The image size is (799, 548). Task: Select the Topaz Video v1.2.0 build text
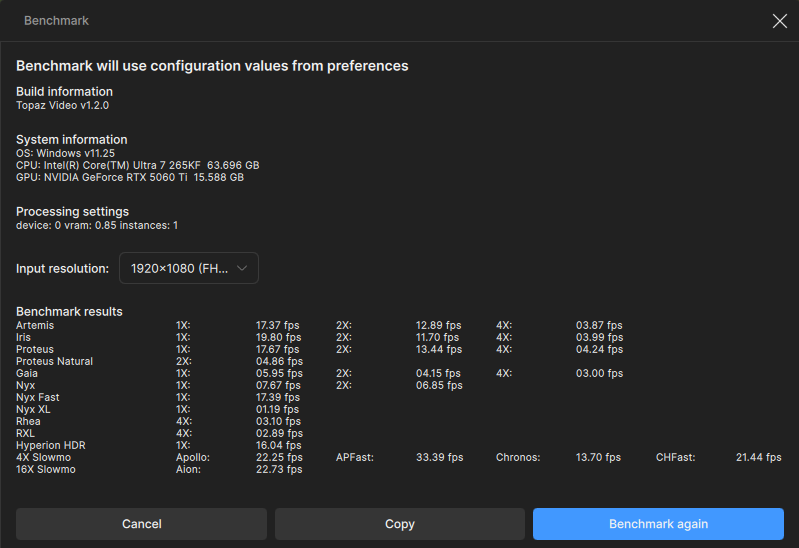click(62, 105)
